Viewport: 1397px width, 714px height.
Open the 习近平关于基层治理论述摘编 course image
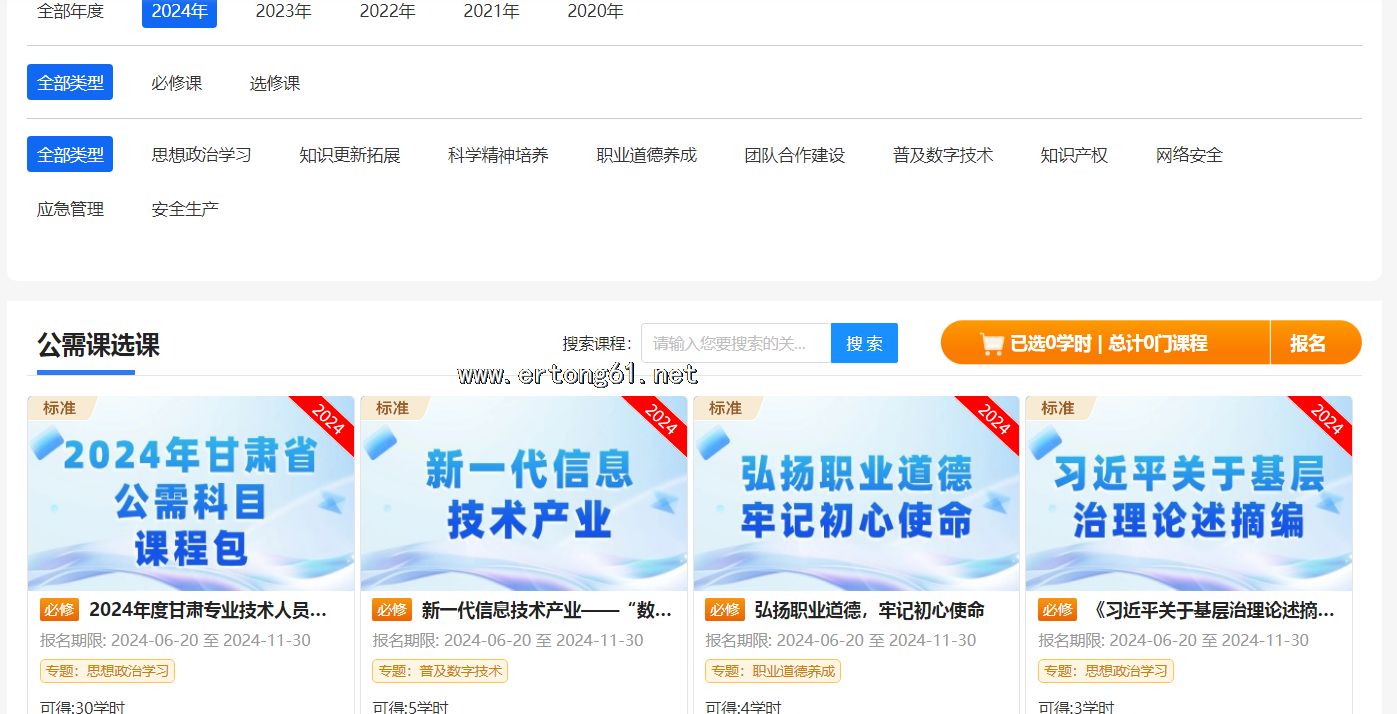(x=1188, y=493)
